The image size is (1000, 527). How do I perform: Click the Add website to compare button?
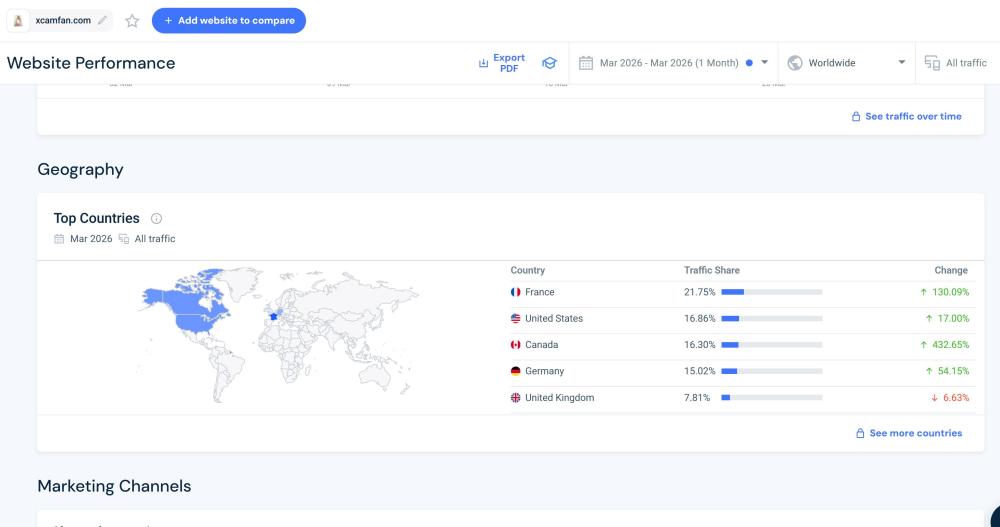[x=229, y=20]
